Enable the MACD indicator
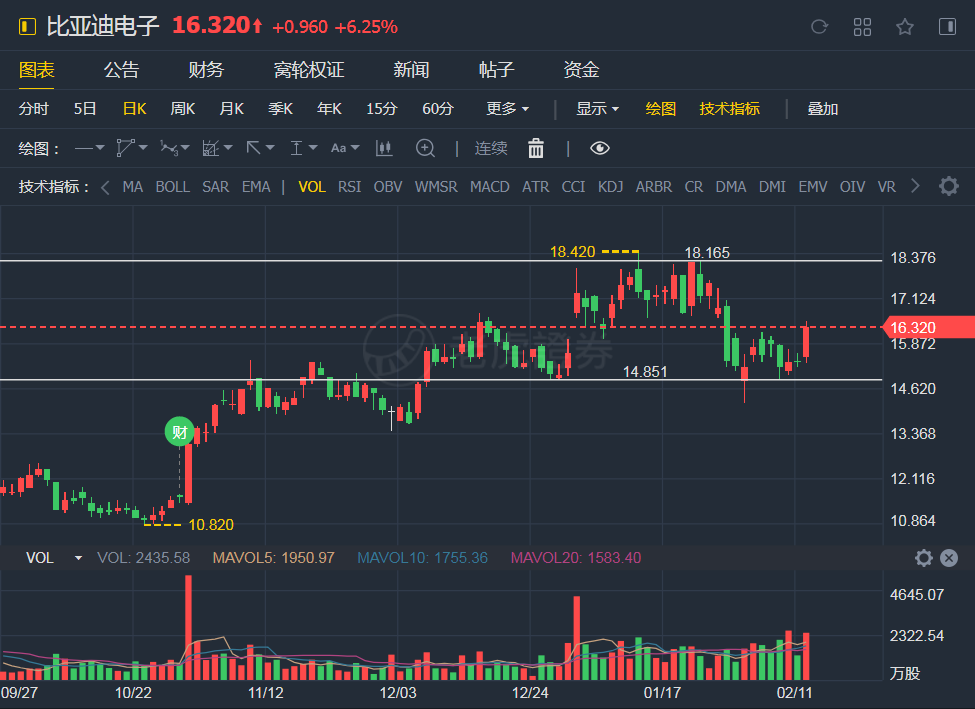Viewport: 975px width, 709px height. (x=489, y=187)
